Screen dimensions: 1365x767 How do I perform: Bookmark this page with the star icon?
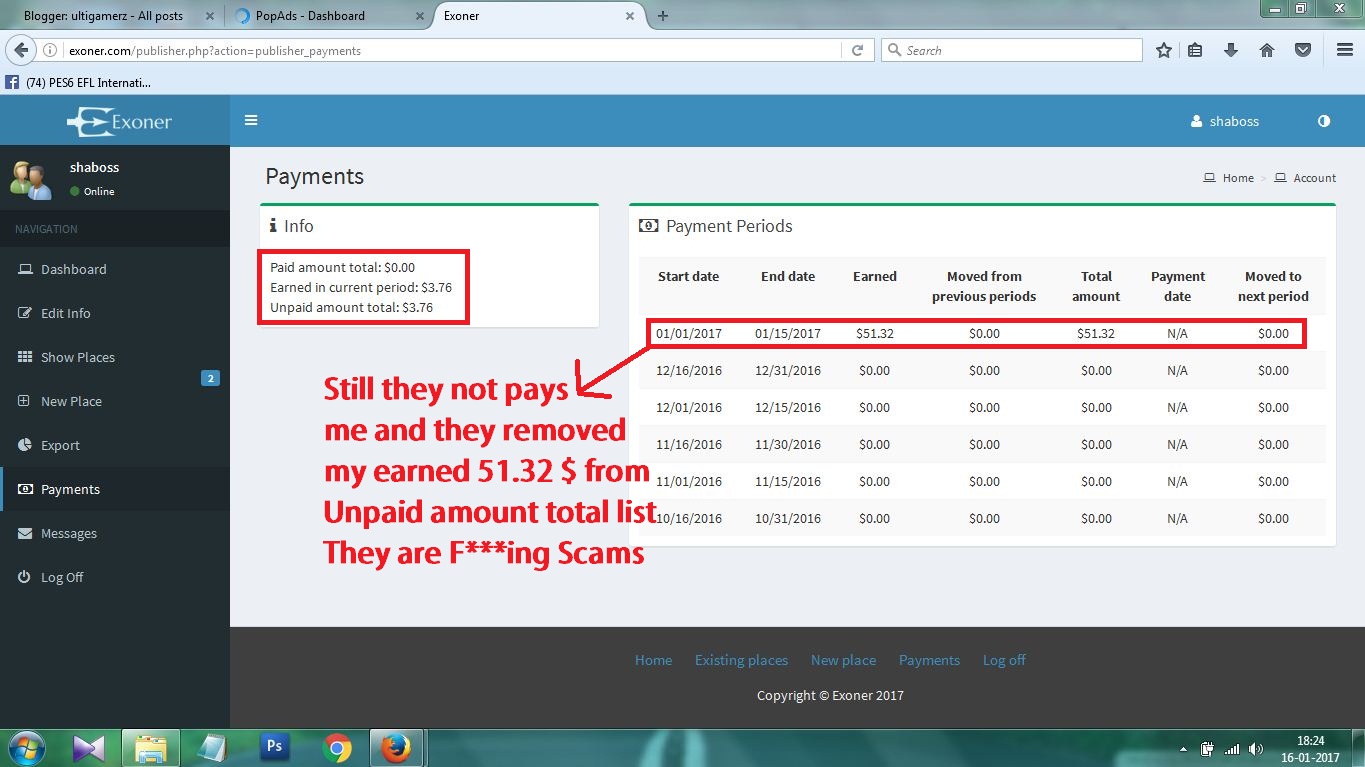point(1164,50)
